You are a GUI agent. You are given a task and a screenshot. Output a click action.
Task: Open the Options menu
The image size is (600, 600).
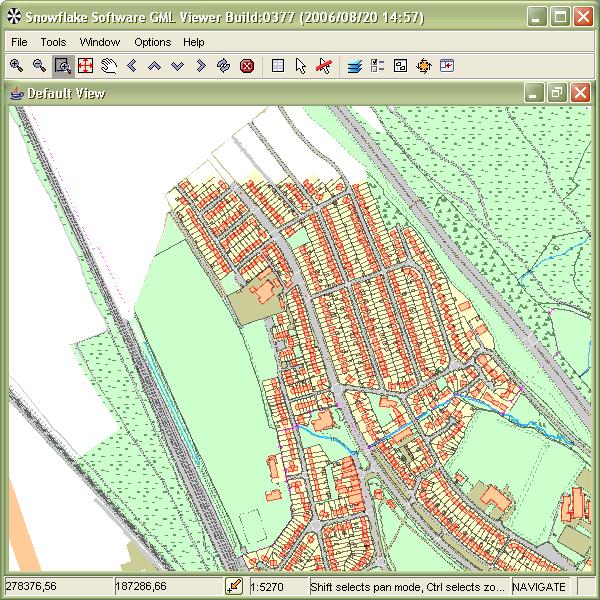(x=152, y=42)
